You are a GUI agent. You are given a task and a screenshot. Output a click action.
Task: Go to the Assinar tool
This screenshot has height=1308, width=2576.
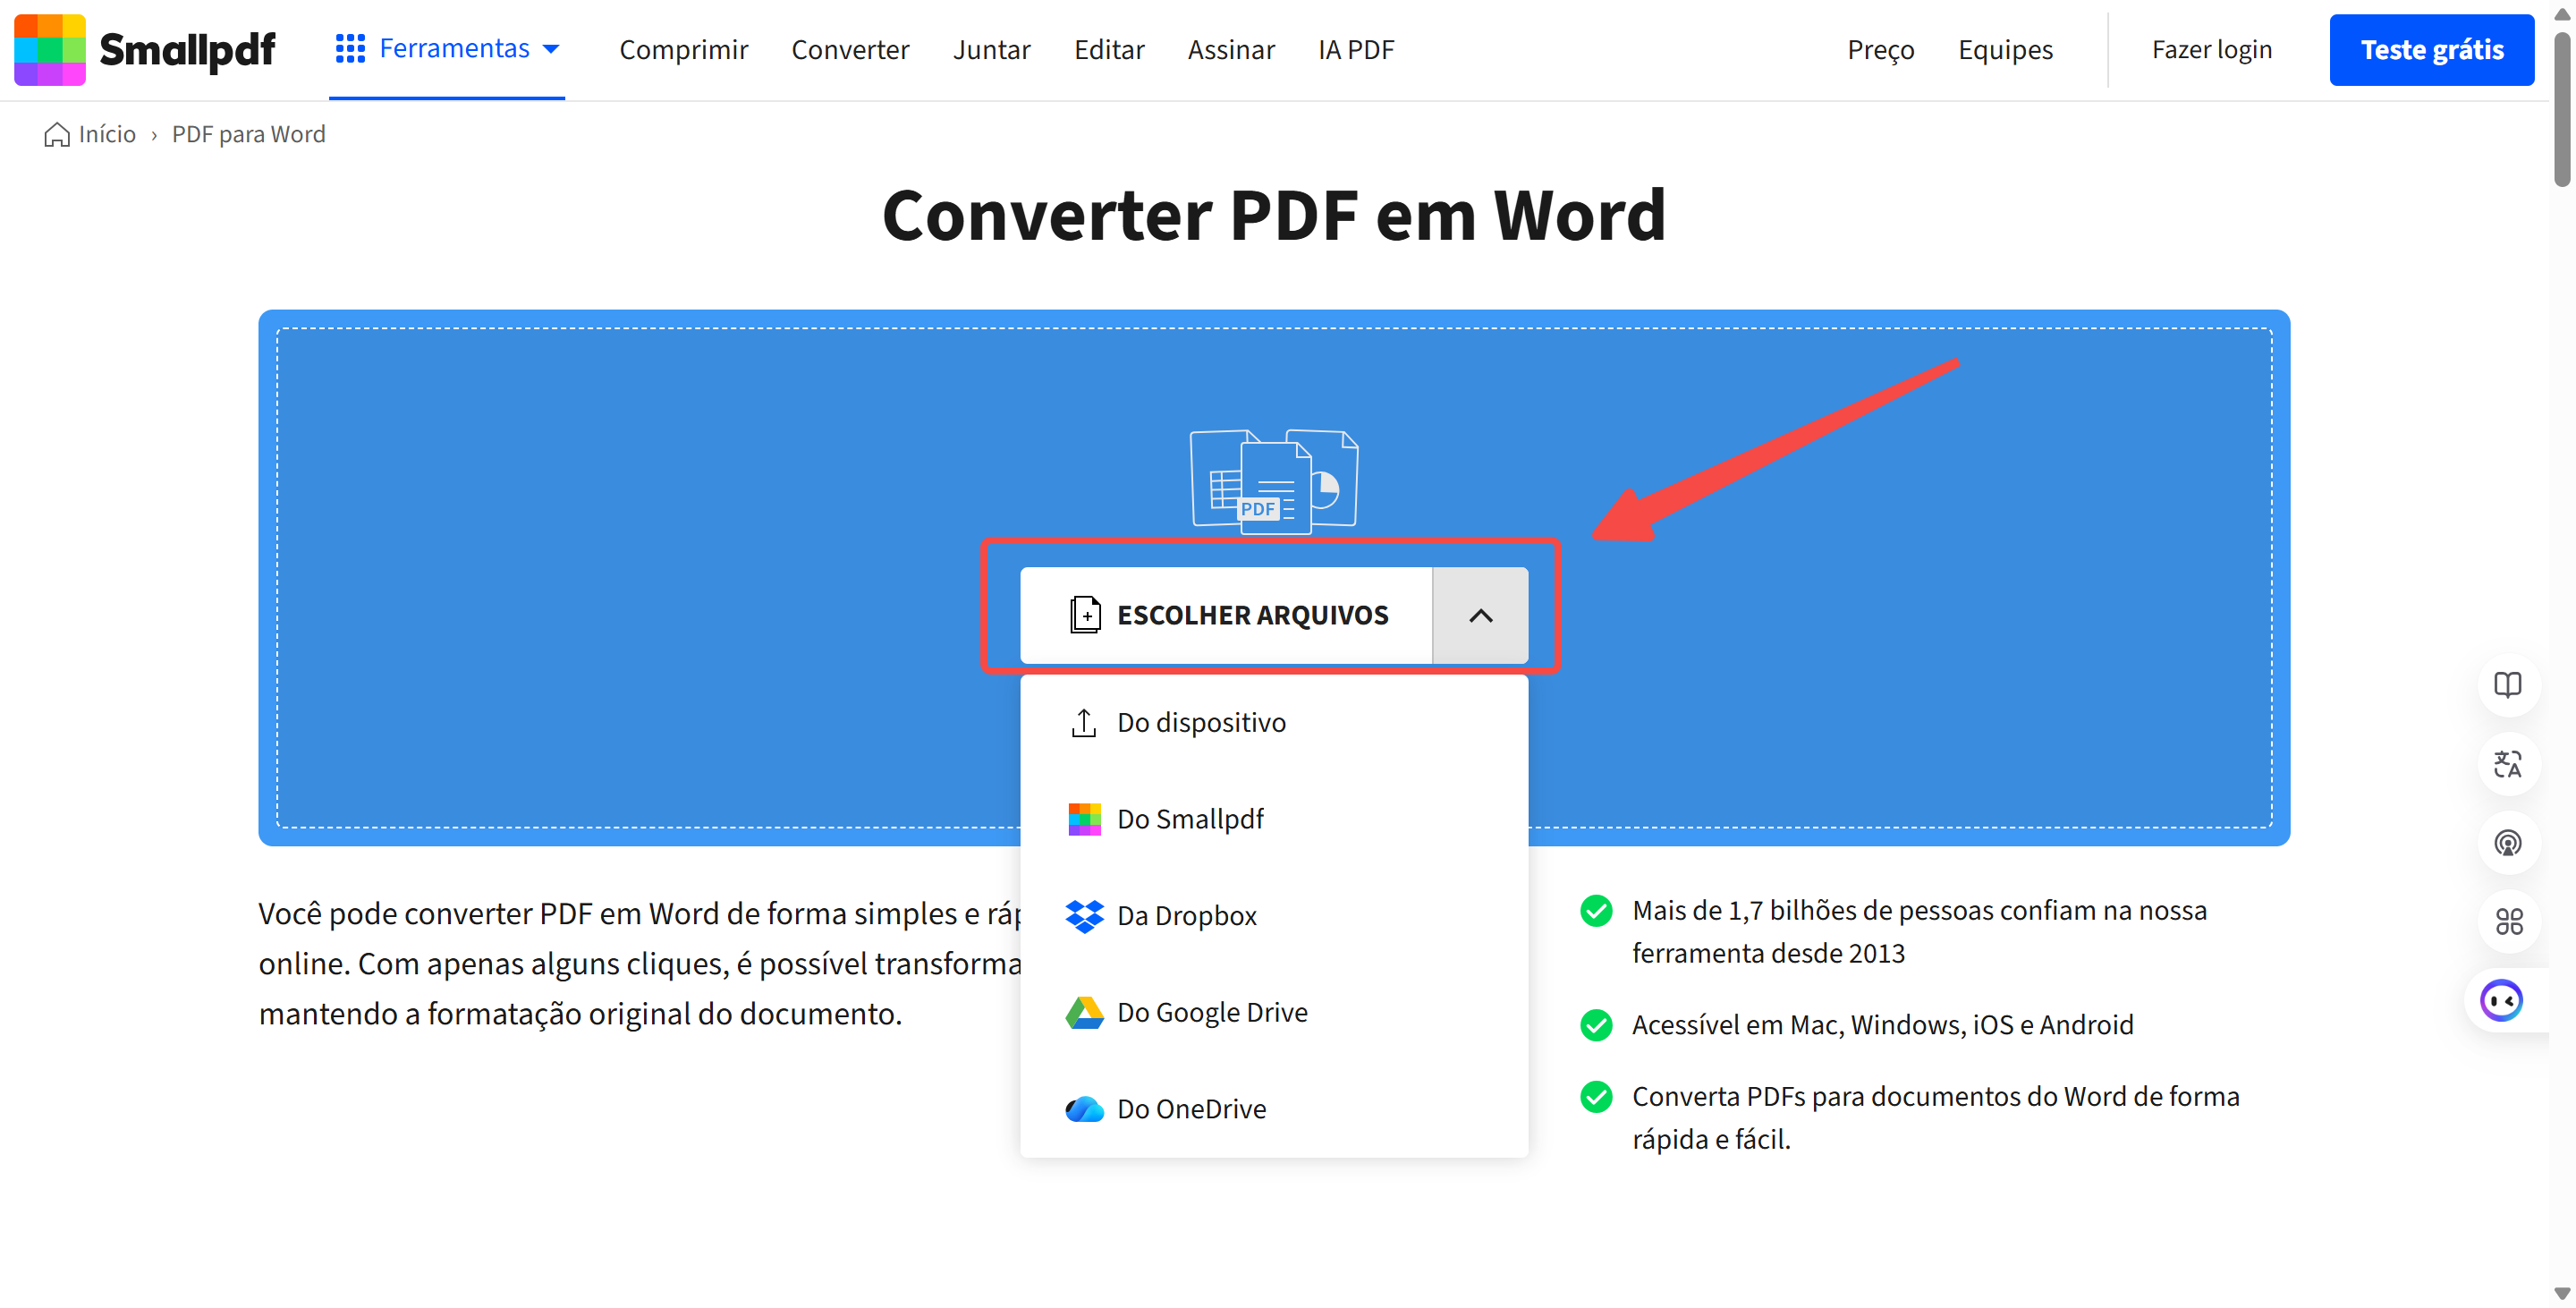pyautogui.click(x=1231, y=49)
